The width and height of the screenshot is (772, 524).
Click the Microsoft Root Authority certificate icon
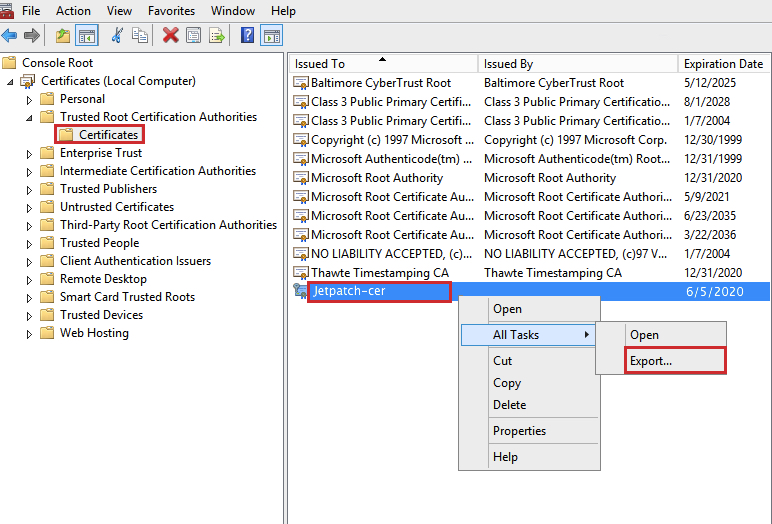coord(300,177)
